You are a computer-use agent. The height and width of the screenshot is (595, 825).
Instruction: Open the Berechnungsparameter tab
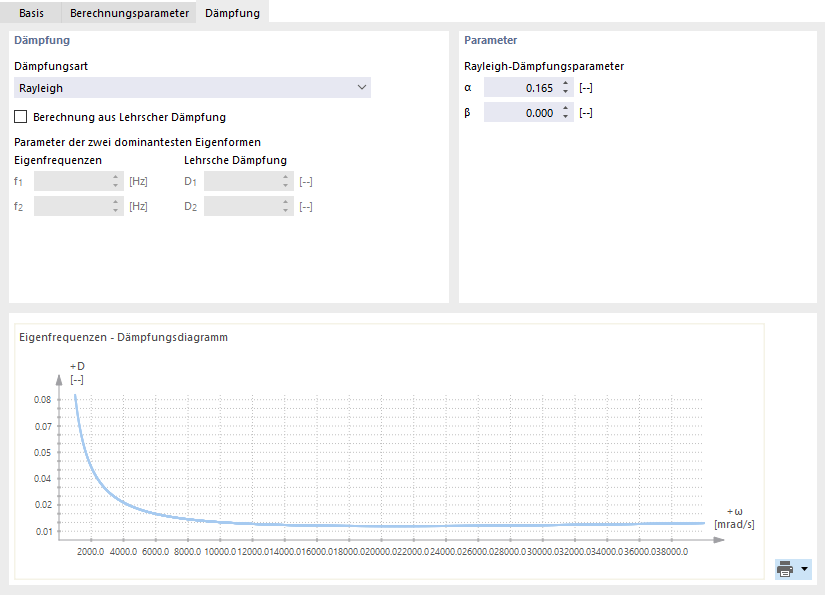129,13
